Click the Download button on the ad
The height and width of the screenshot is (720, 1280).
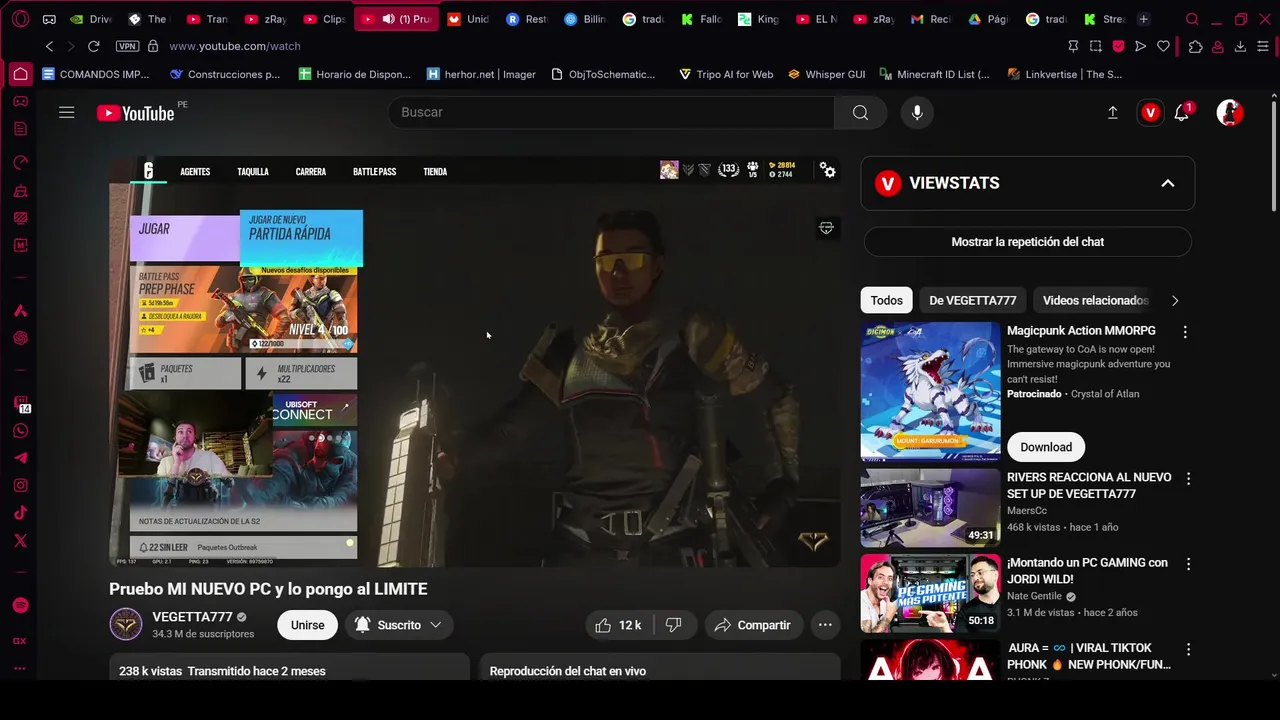tap(1046, 447)
